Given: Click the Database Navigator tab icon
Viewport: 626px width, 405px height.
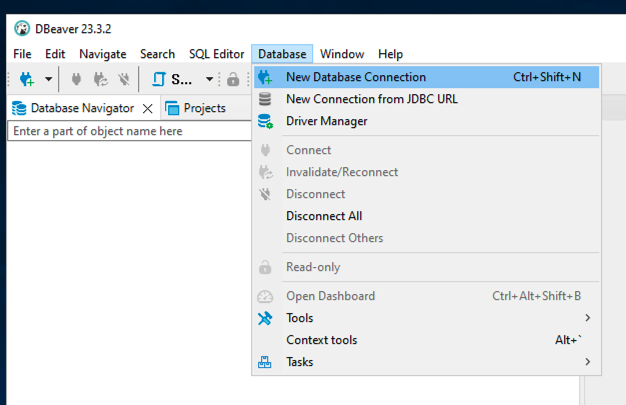Looking at the screenshot, I should pos(19,108).
